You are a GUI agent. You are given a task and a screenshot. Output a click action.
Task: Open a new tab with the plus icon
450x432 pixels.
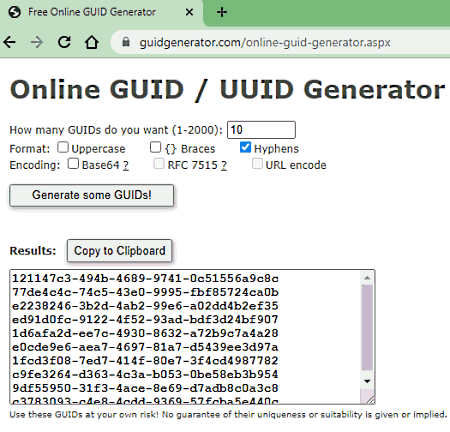click(222, 12)
